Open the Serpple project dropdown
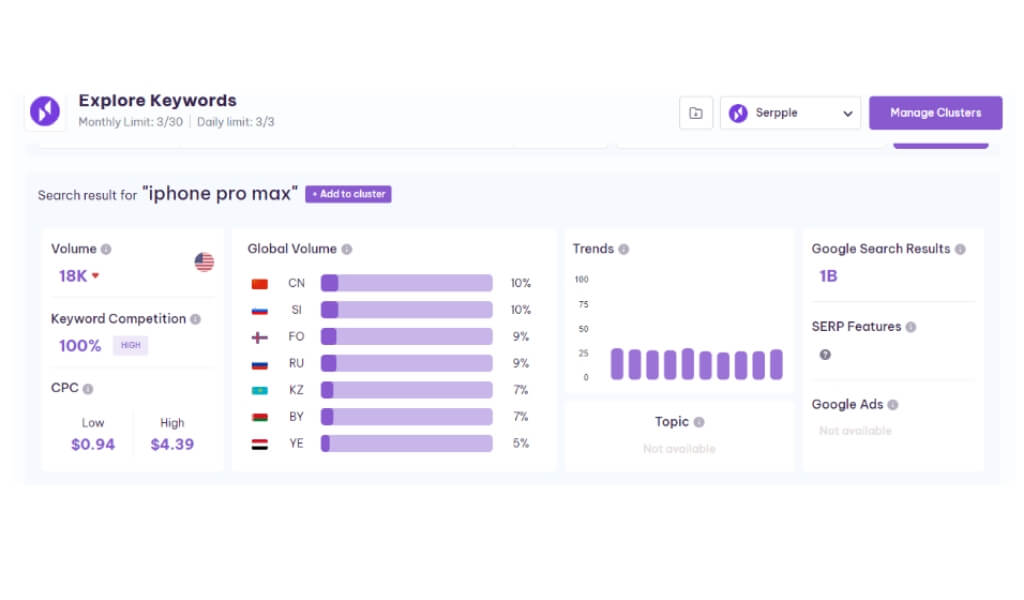 click(x=790, y=113)
